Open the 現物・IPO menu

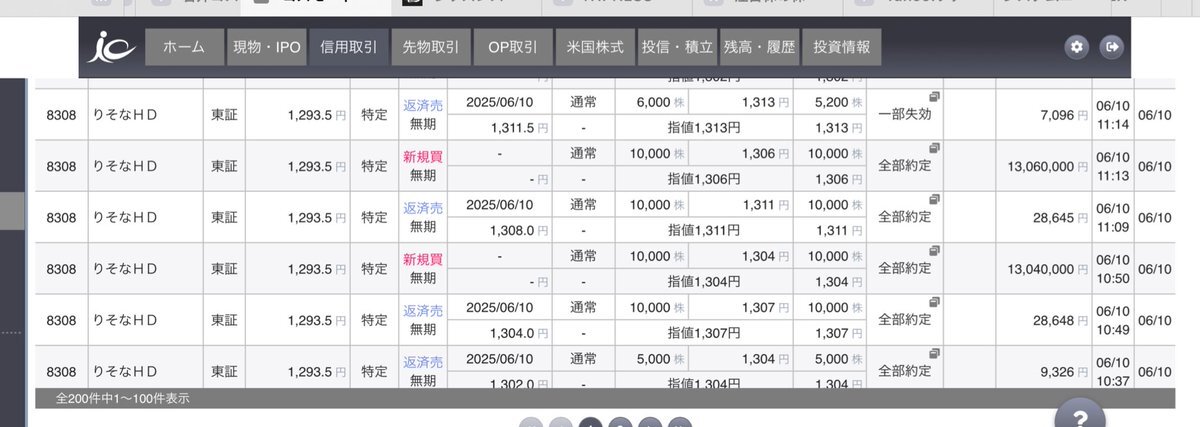(x=266, y=47)
